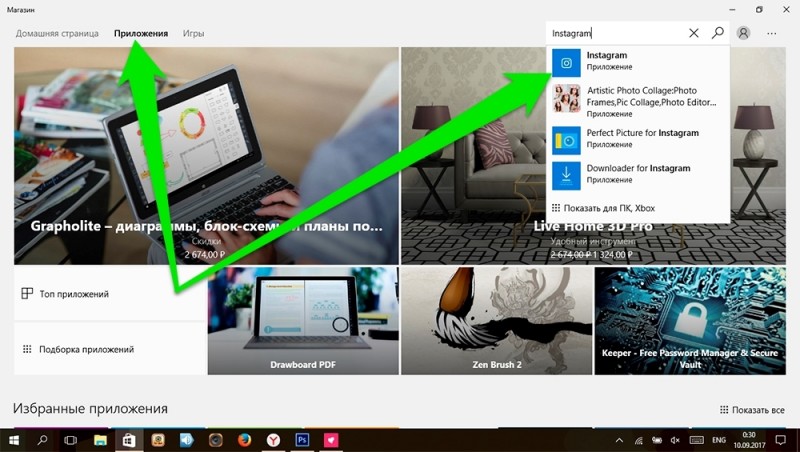Image resolution: width=800 pixels, height=452 pixels.
Task: Open Task View on taskbar
Action: click(x=70, y=440)
